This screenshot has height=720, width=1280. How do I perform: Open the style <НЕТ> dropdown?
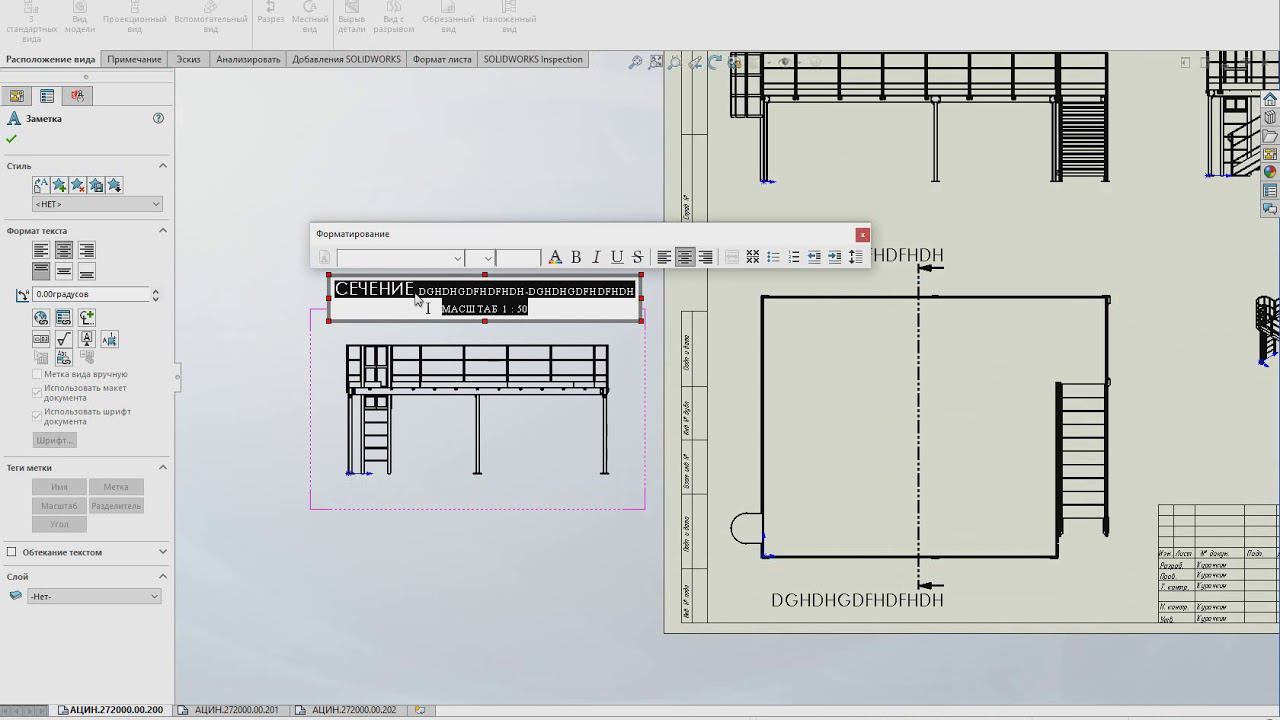(97, 204)
